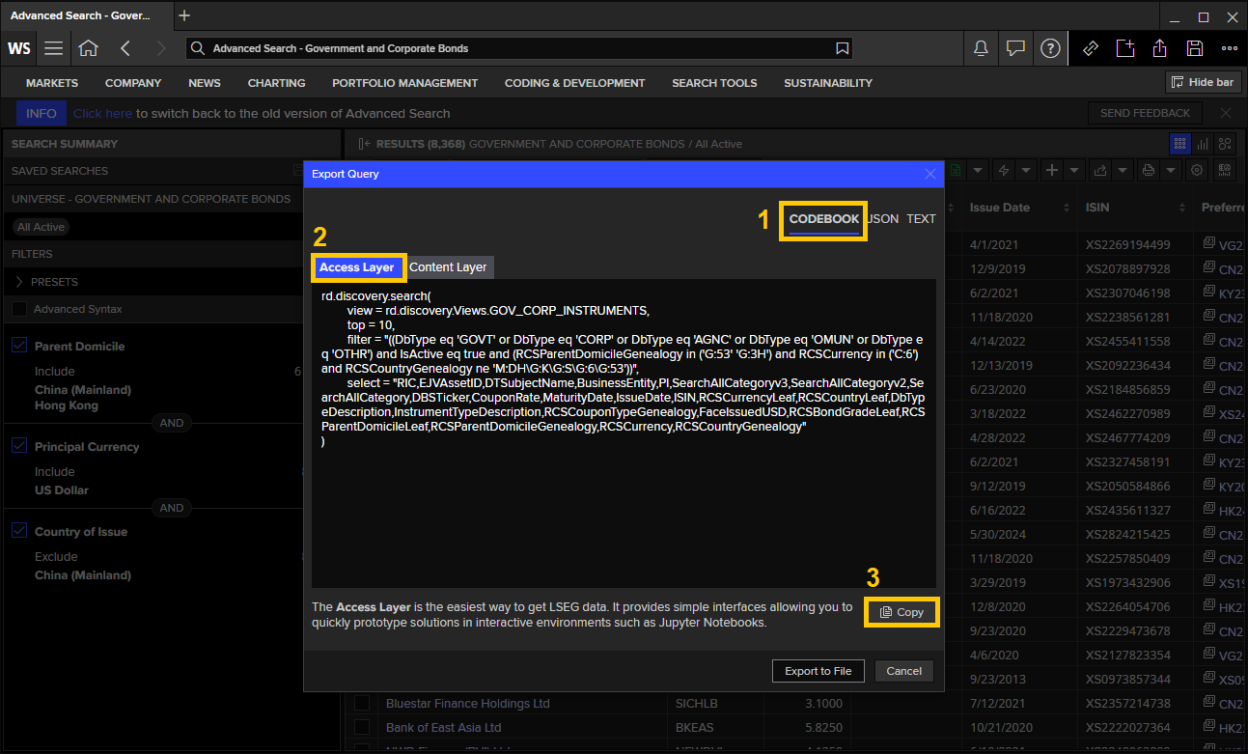Select the refresh lightning icon on the toolbar
The height and width of the screenshot is (754, 1248).
coord(1005,170)
